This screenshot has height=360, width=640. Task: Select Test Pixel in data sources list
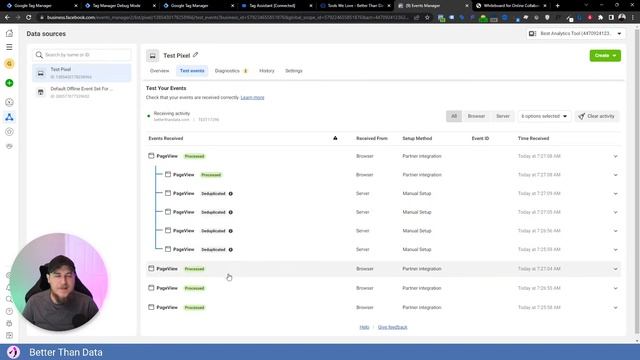82,73
